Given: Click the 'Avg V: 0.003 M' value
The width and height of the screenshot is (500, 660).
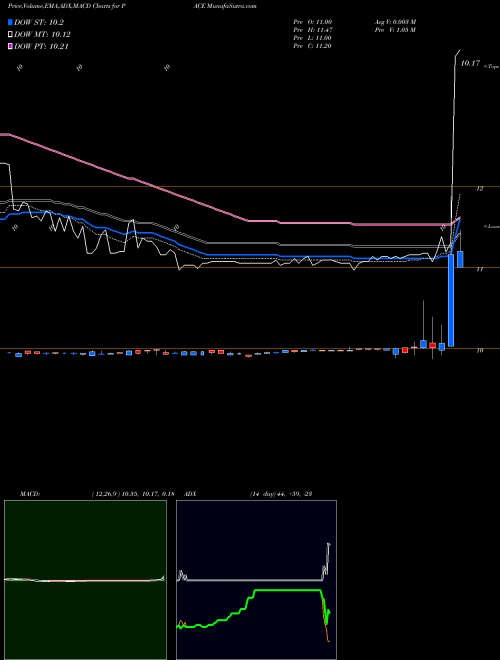Looking at the screenshot, I should coord(396,22).
